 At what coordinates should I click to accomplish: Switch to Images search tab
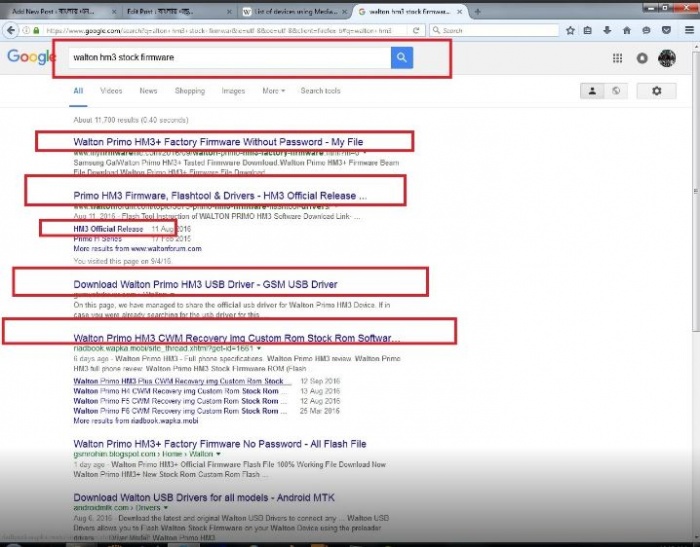coord(233,91)
